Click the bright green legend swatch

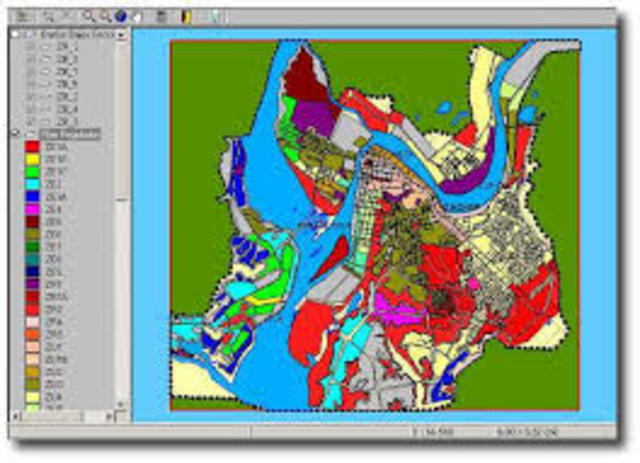pos(32,171)
